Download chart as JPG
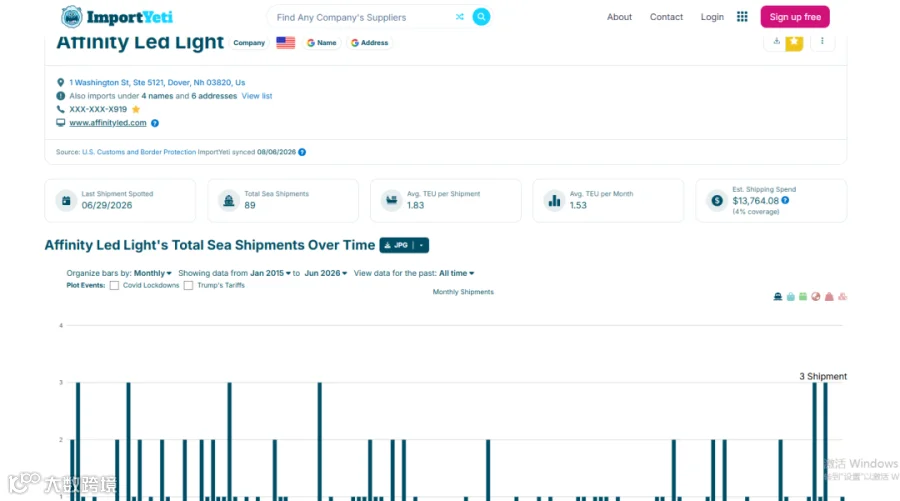 pos(397,245)
